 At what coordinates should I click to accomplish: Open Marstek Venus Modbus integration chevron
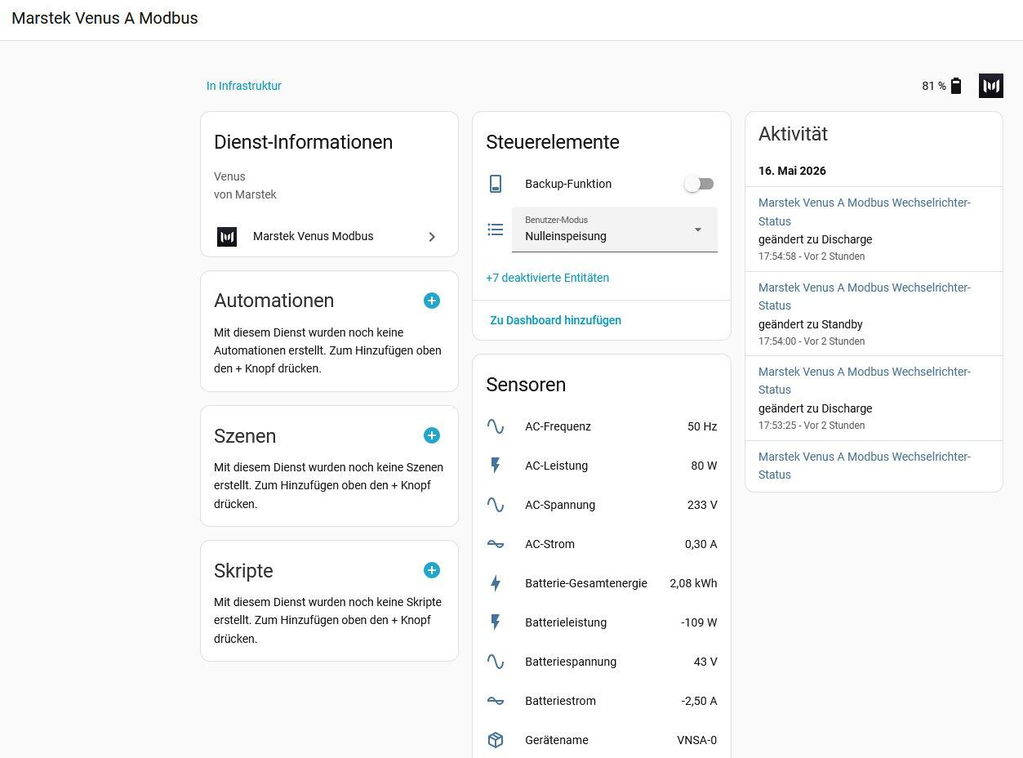pyautogui.click(x=431, y=237)
